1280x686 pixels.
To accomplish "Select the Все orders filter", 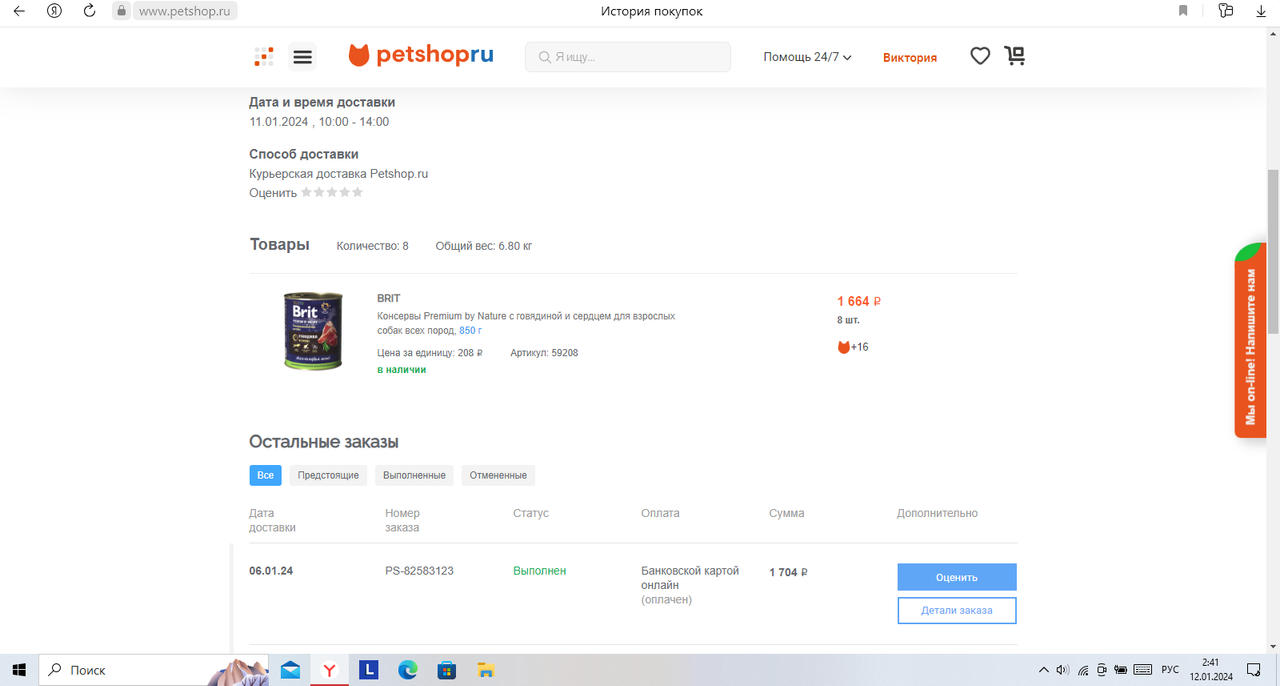I will click(x=265, y=475).
